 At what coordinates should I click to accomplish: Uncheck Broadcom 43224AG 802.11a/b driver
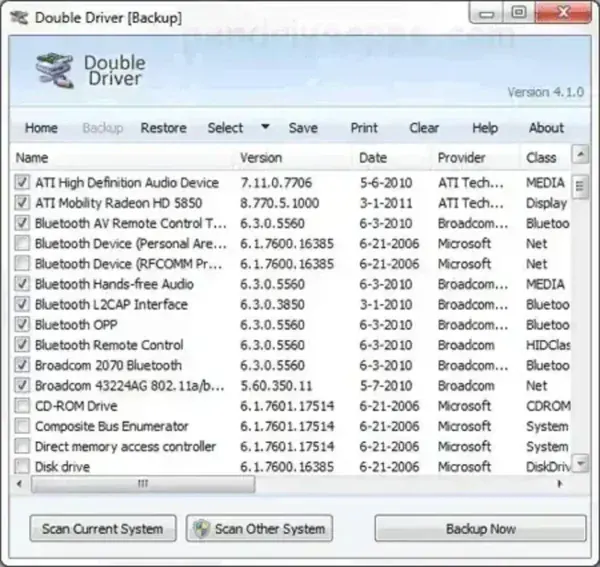coord(22,385)
